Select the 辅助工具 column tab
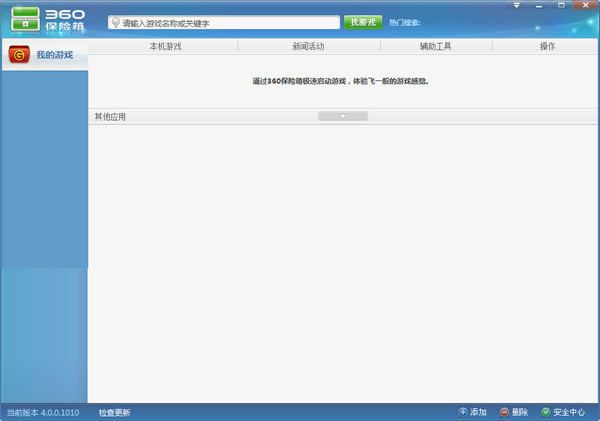This screenshot has height=421, width=600. point(437,46)
